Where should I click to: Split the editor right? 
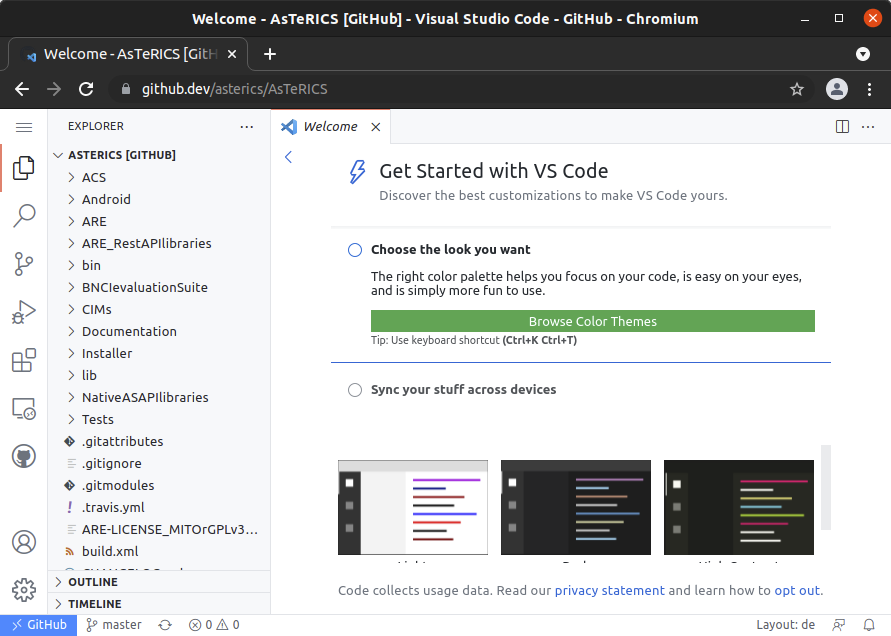tap(843, 127)
